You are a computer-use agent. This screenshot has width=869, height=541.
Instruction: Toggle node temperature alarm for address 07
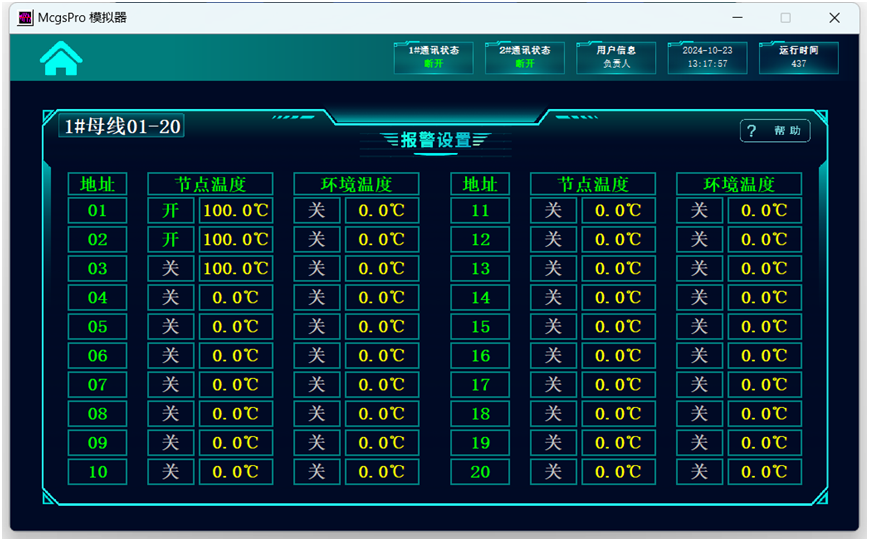pos(171,385)
